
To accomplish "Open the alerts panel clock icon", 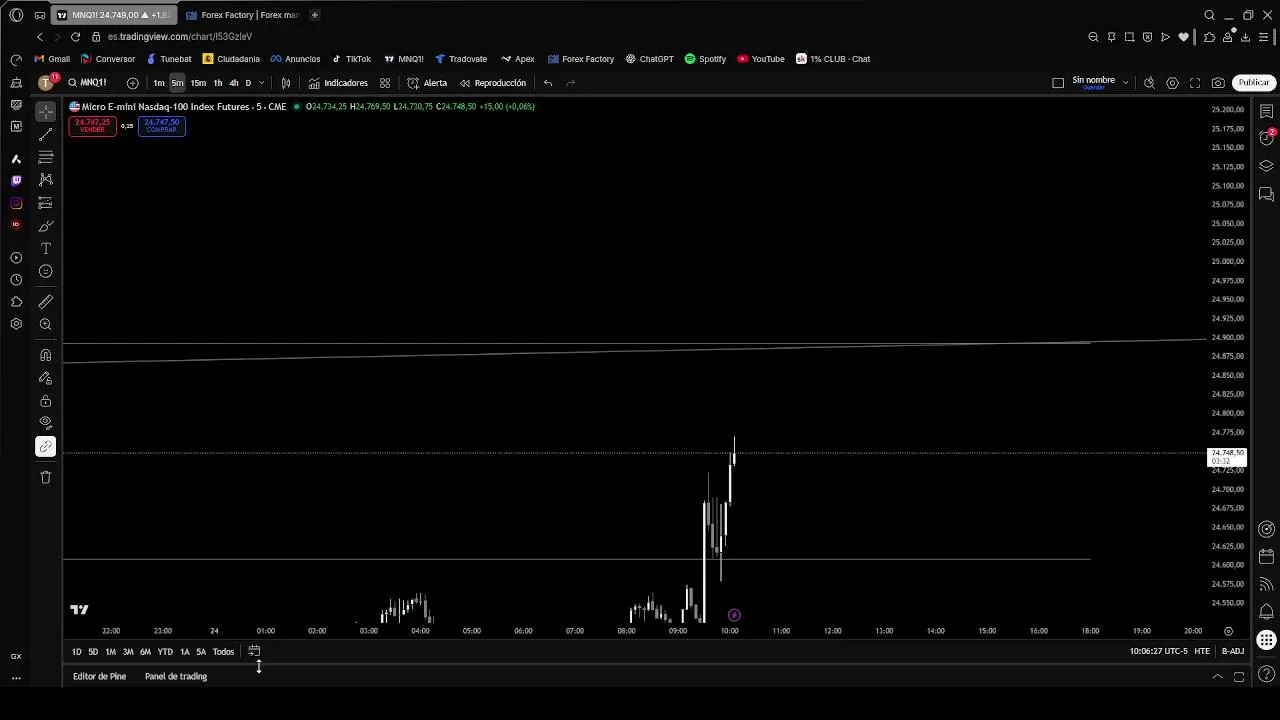I will pyautogui.click(x=1266, y=138).
